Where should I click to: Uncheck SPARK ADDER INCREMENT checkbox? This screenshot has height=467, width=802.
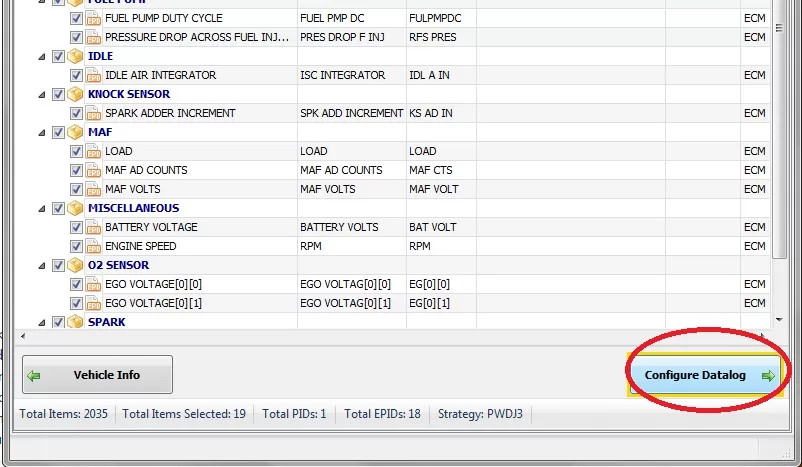pyautogui.click(x=76, y=113)
